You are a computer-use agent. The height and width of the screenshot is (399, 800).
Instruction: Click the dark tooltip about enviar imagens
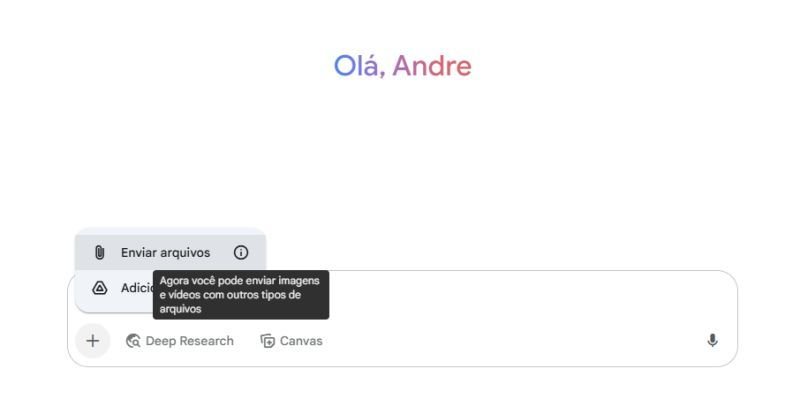[x=241, y=295]
